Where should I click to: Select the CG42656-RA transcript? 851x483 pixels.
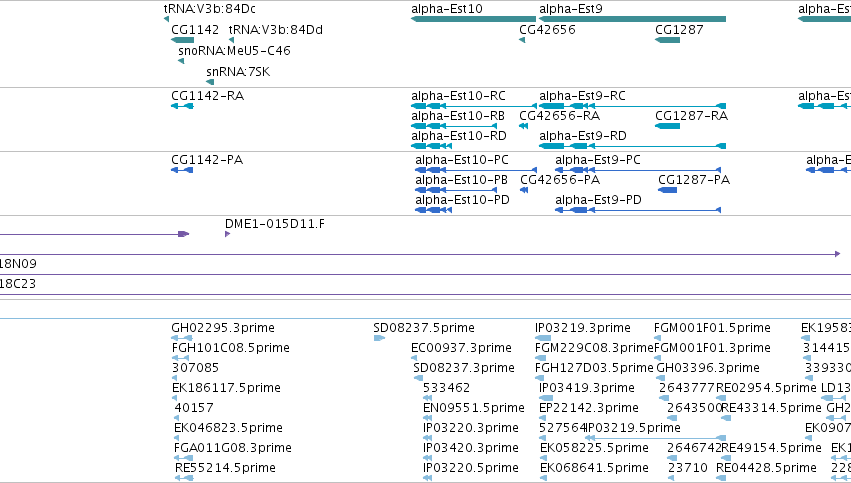click(x=560, y=116)
